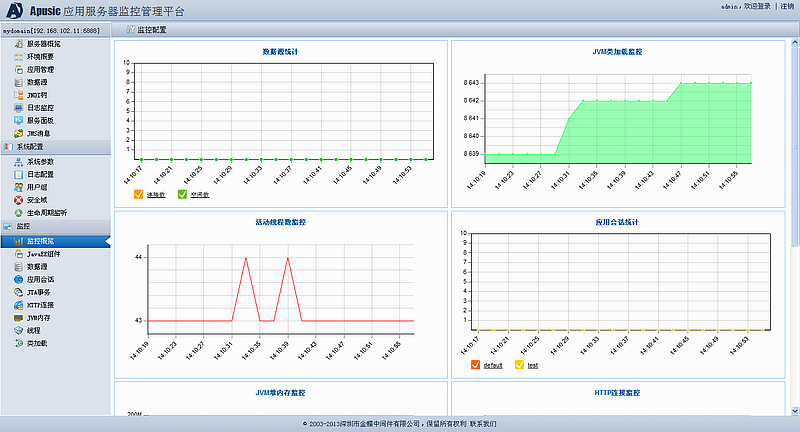Open 服务器概览 in the sidebar

43,44
